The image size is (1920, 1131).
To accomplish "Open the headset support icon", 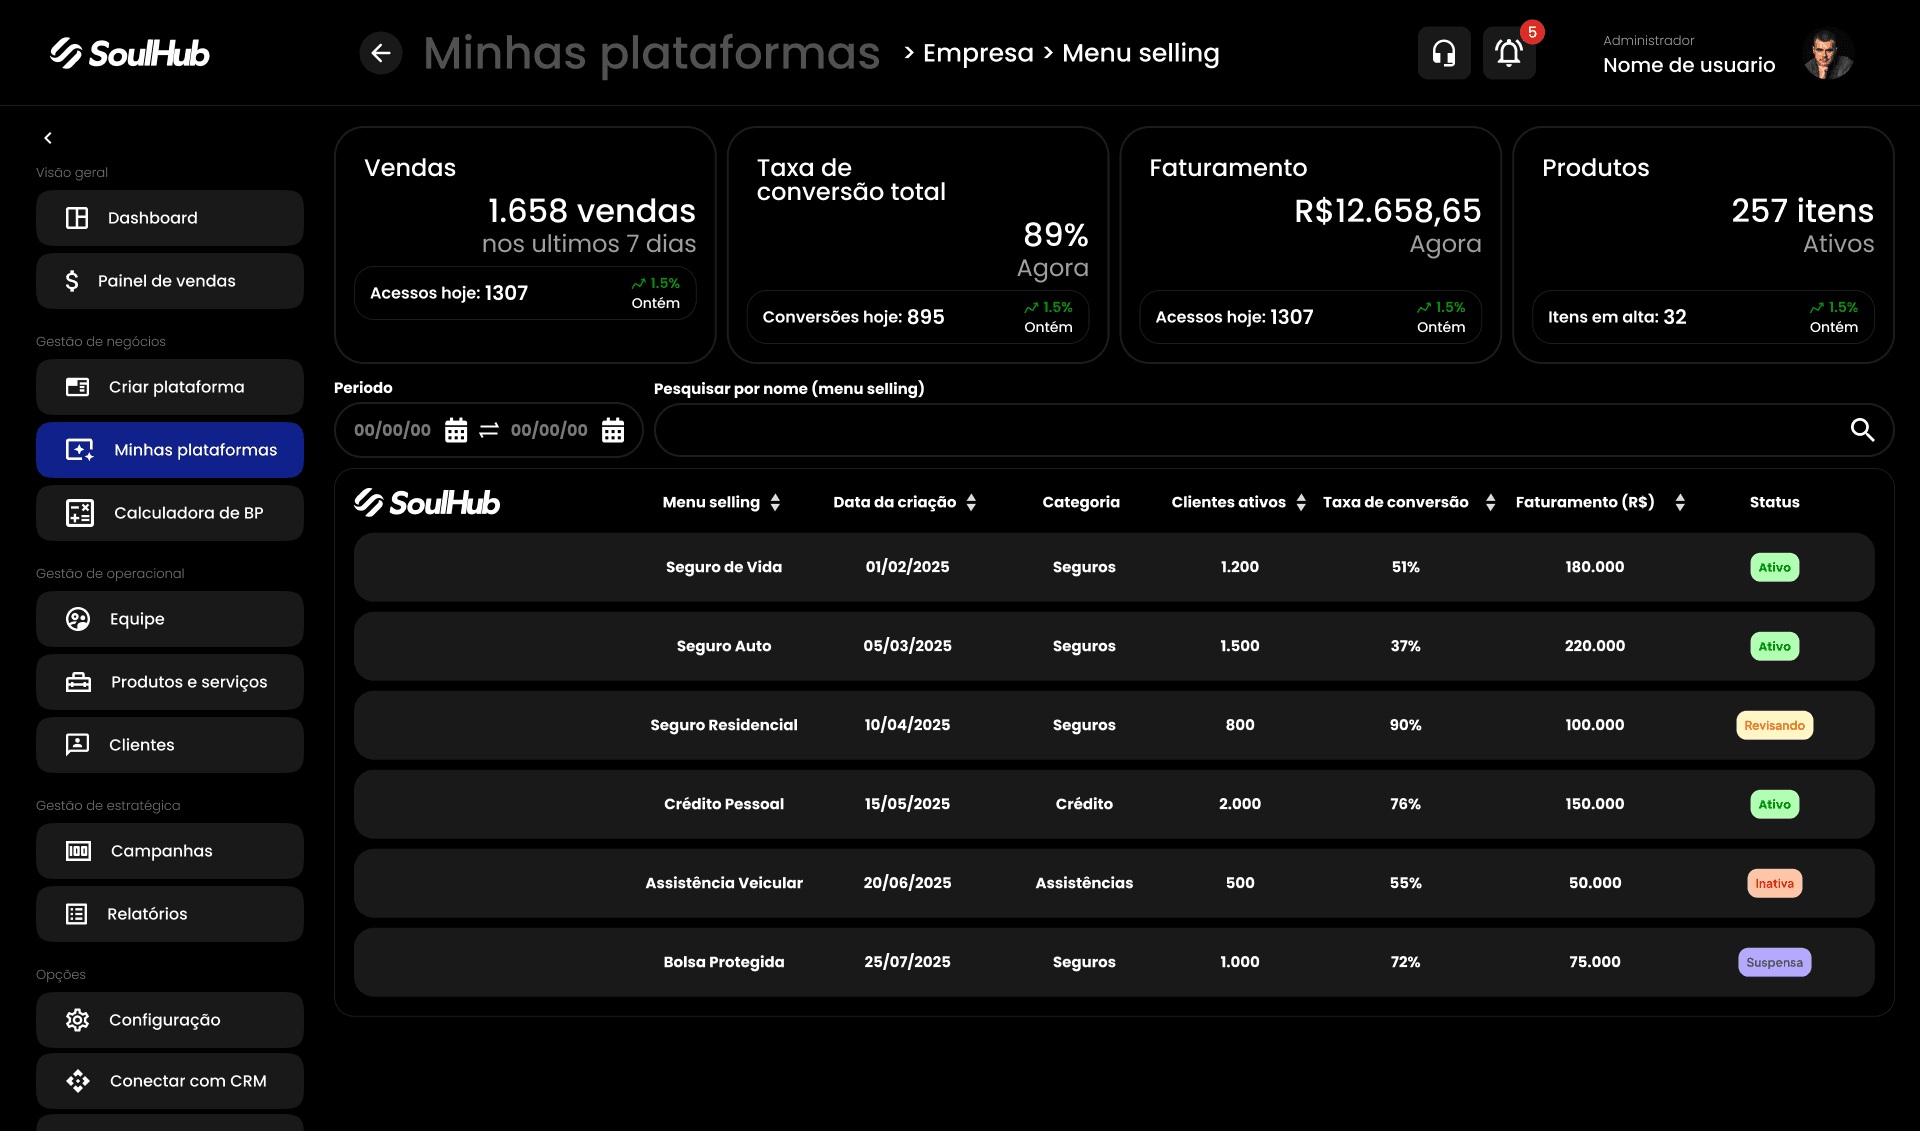I will coord(1444,53).
